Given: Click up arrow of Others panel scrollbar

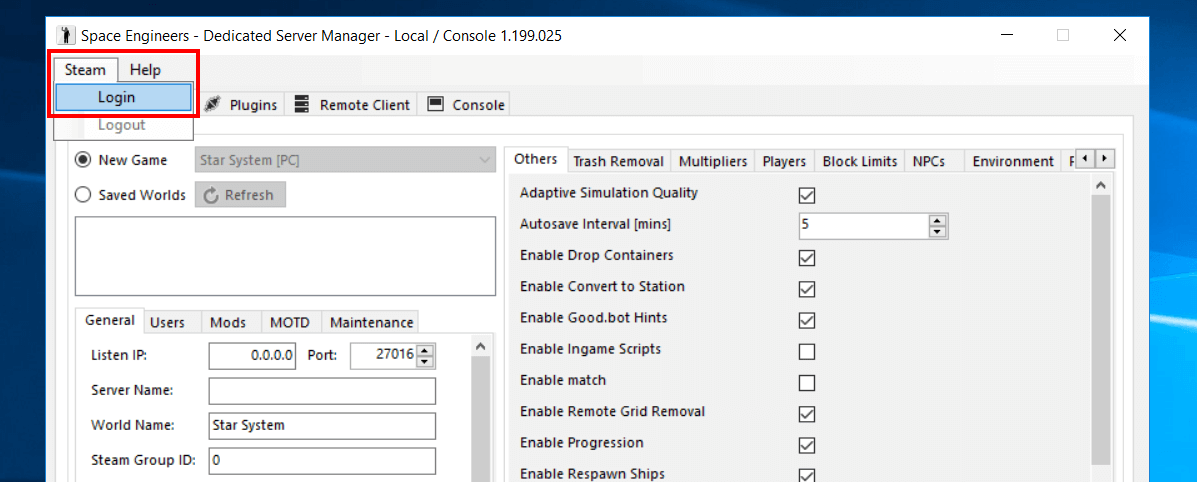Looking at the screenshot, I should click(x=1100, y=184).
